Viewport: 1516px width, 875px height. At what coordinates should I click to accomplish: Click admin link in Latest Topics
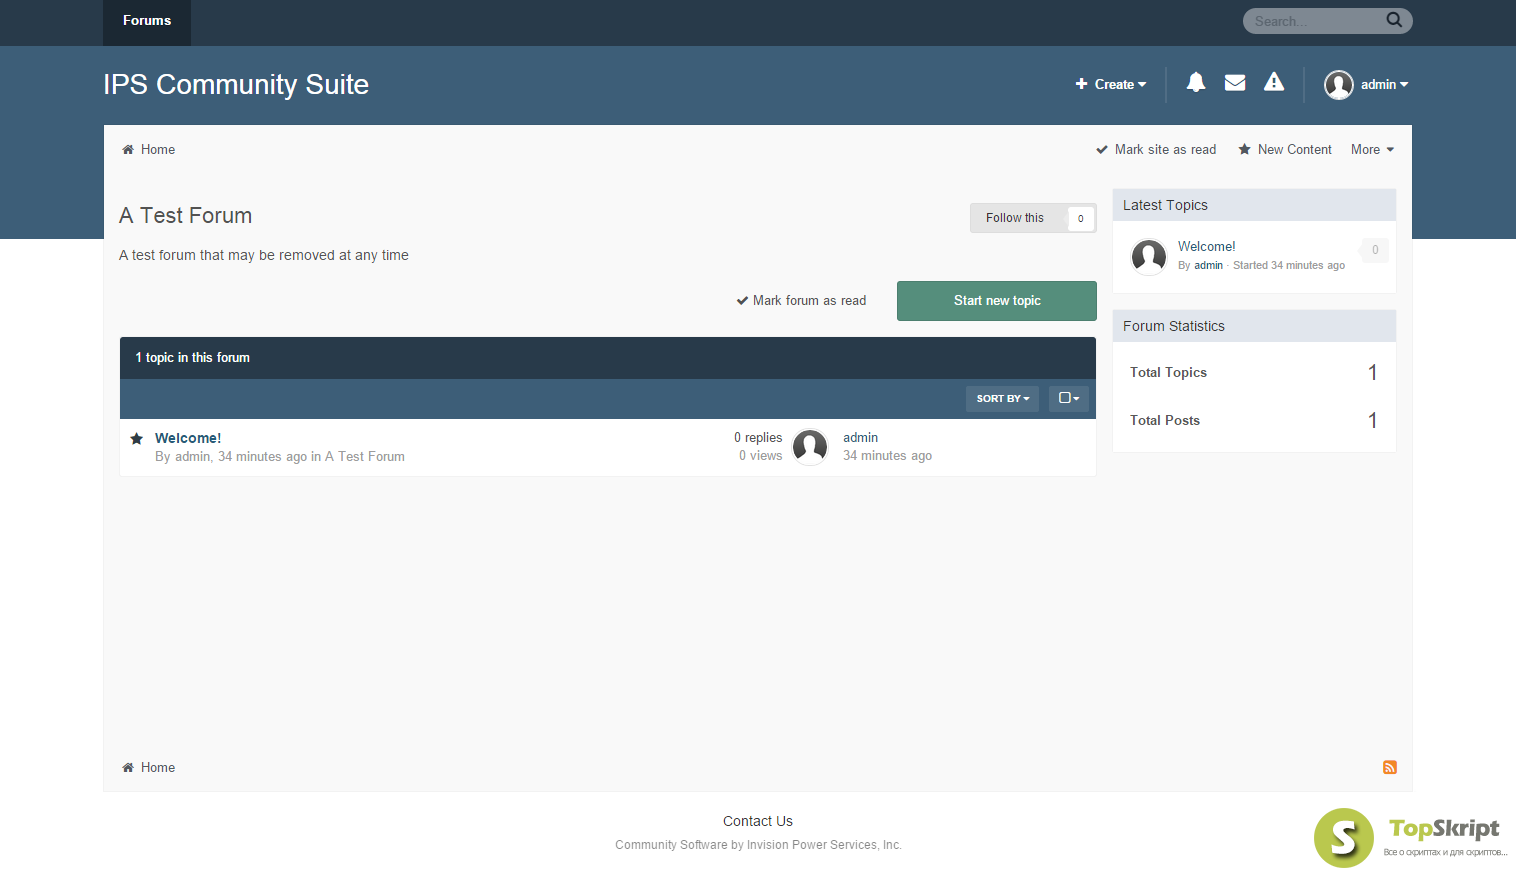pyautogui.click(x=1208, y=266)
